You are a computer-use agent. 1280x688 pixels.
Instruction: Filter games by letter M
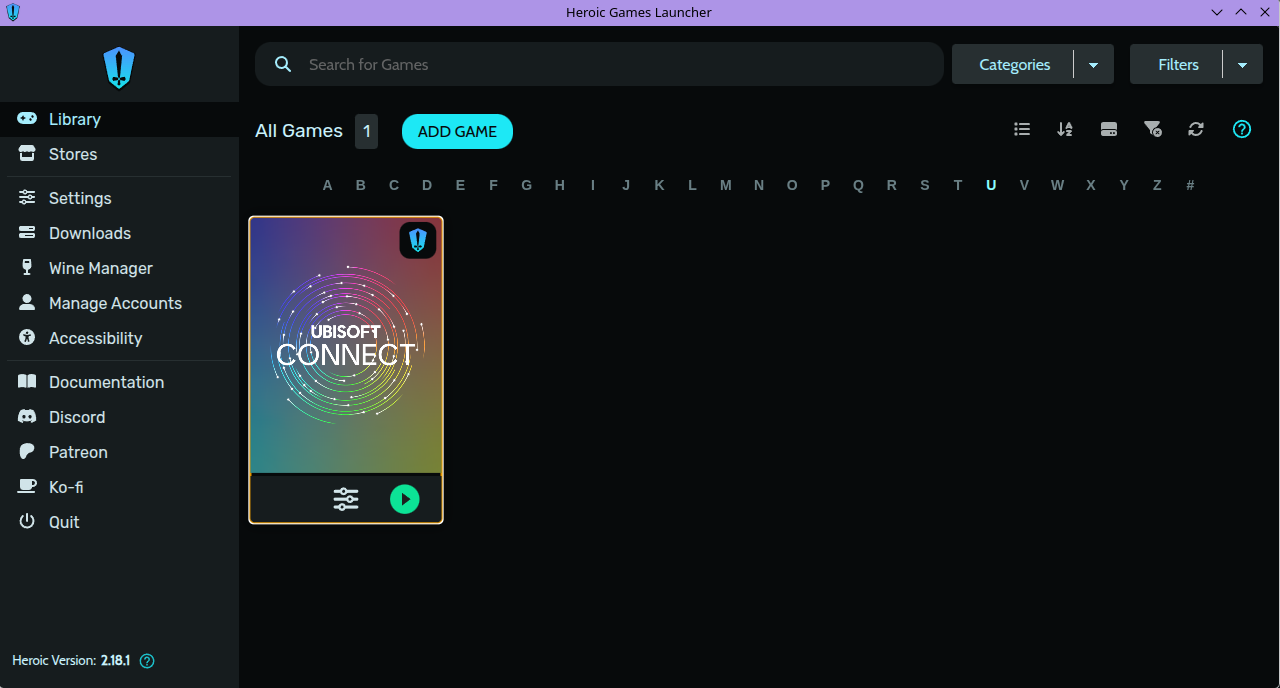click(726, 185)
